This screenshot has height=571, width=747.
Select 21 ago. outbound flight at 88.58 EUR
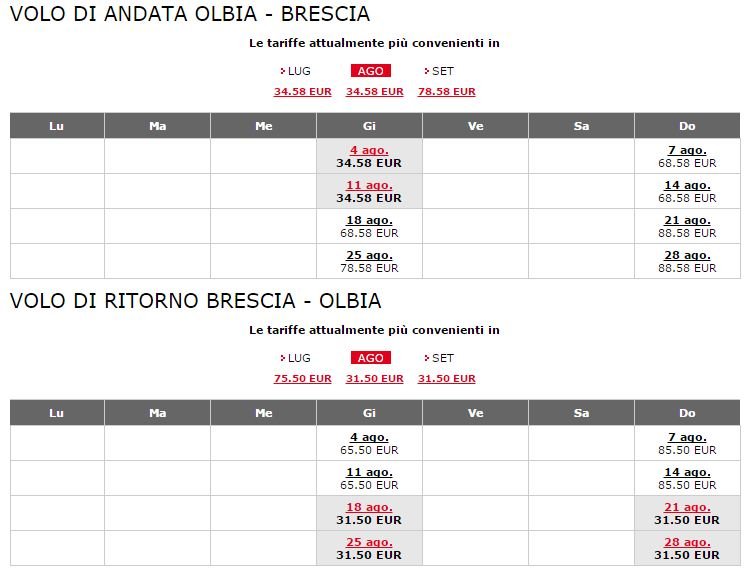point(687,220)
